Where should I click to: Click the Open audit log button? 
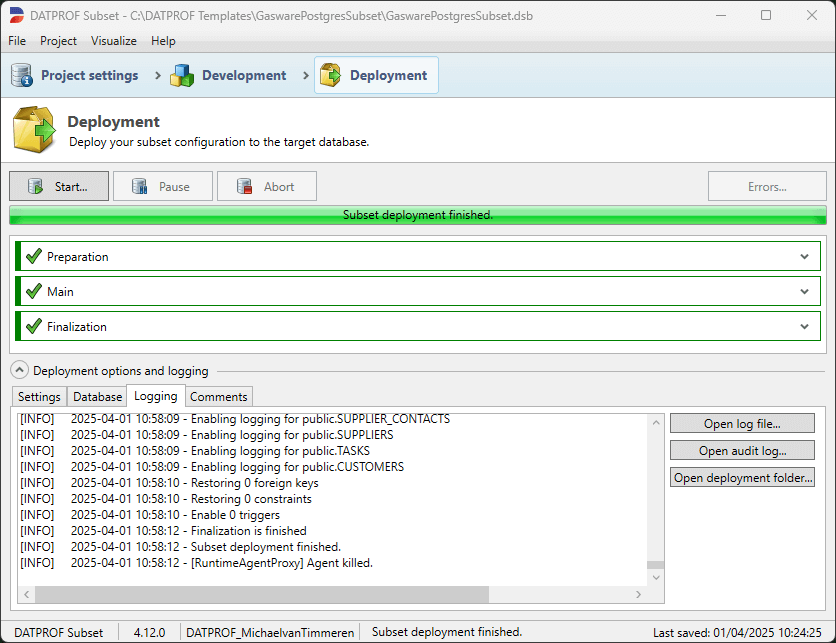741,450
